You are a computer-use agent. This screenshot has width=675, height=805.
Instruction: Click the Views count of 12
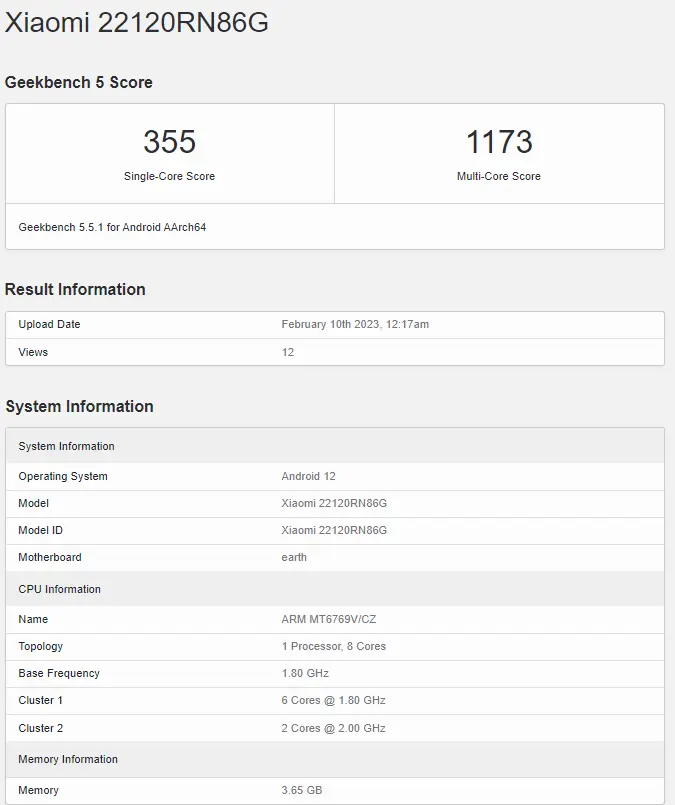point(288,352)
